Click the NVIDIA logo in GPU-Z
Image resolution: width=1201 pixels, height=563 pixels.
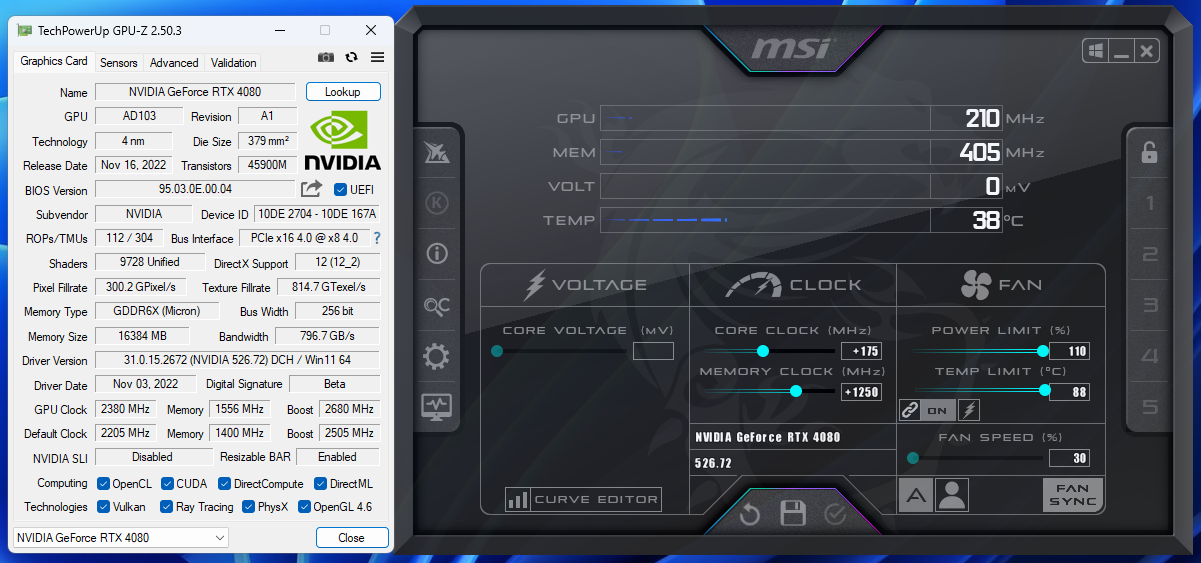pos(342,140)
